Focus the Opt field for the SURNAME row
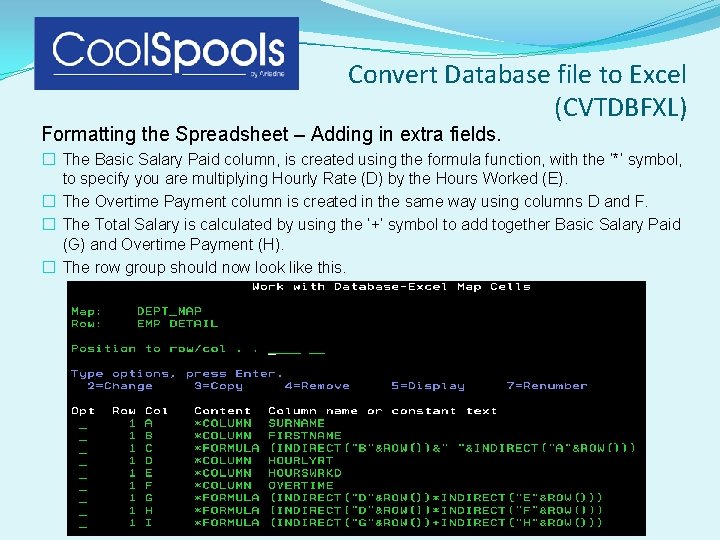 click(83, 424)
